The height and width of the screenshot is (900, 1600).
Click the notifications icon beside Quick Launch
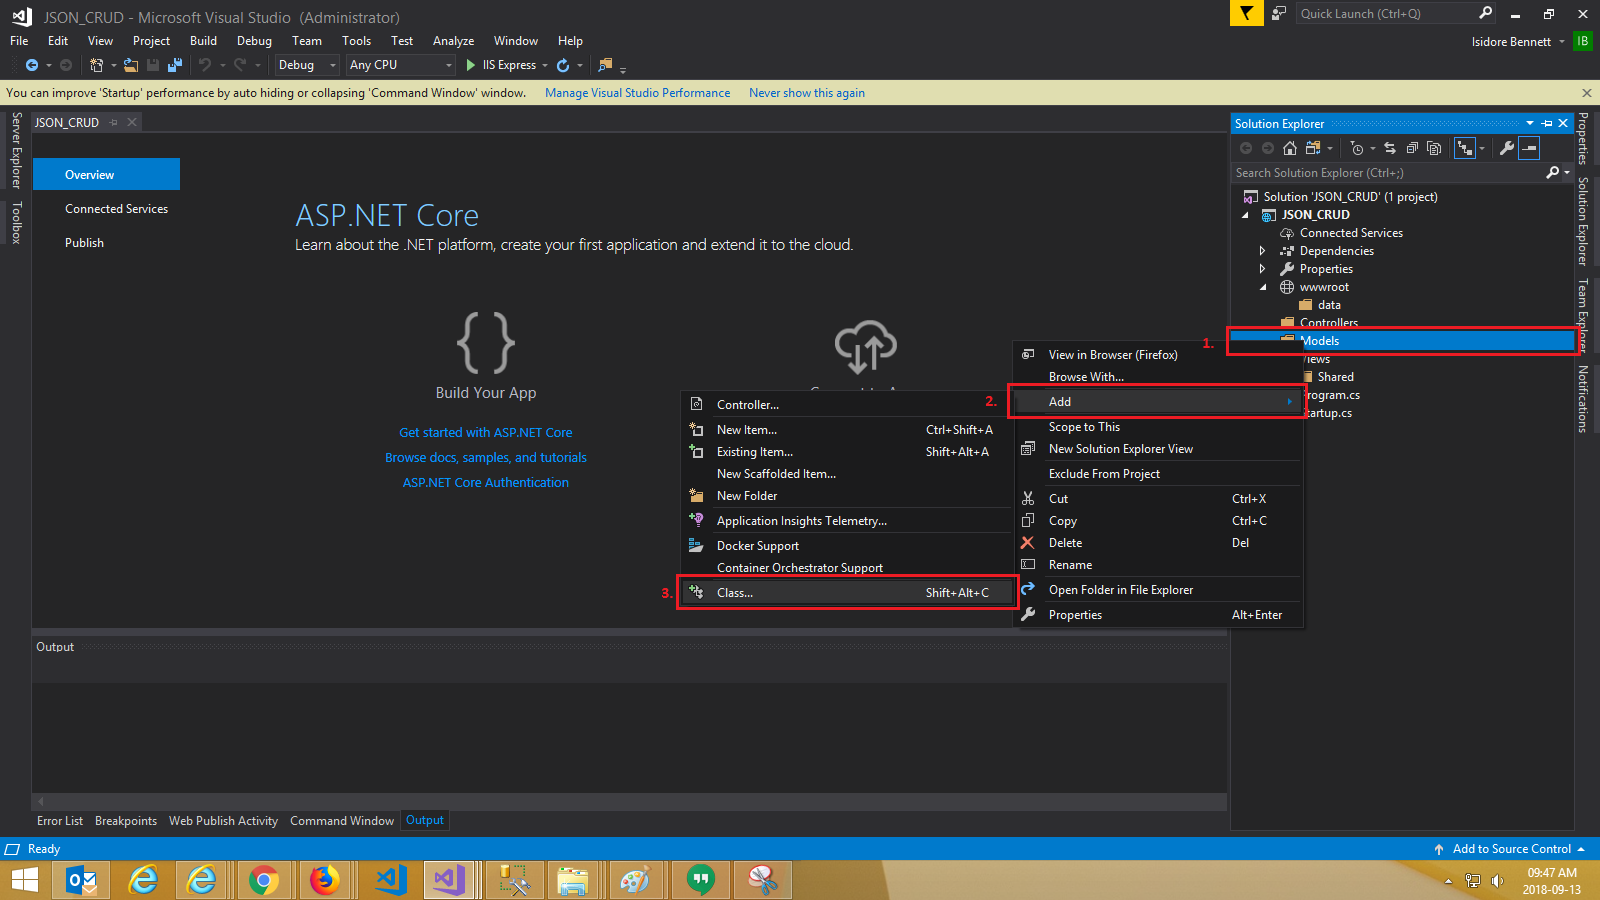[x=1279, y=13]
